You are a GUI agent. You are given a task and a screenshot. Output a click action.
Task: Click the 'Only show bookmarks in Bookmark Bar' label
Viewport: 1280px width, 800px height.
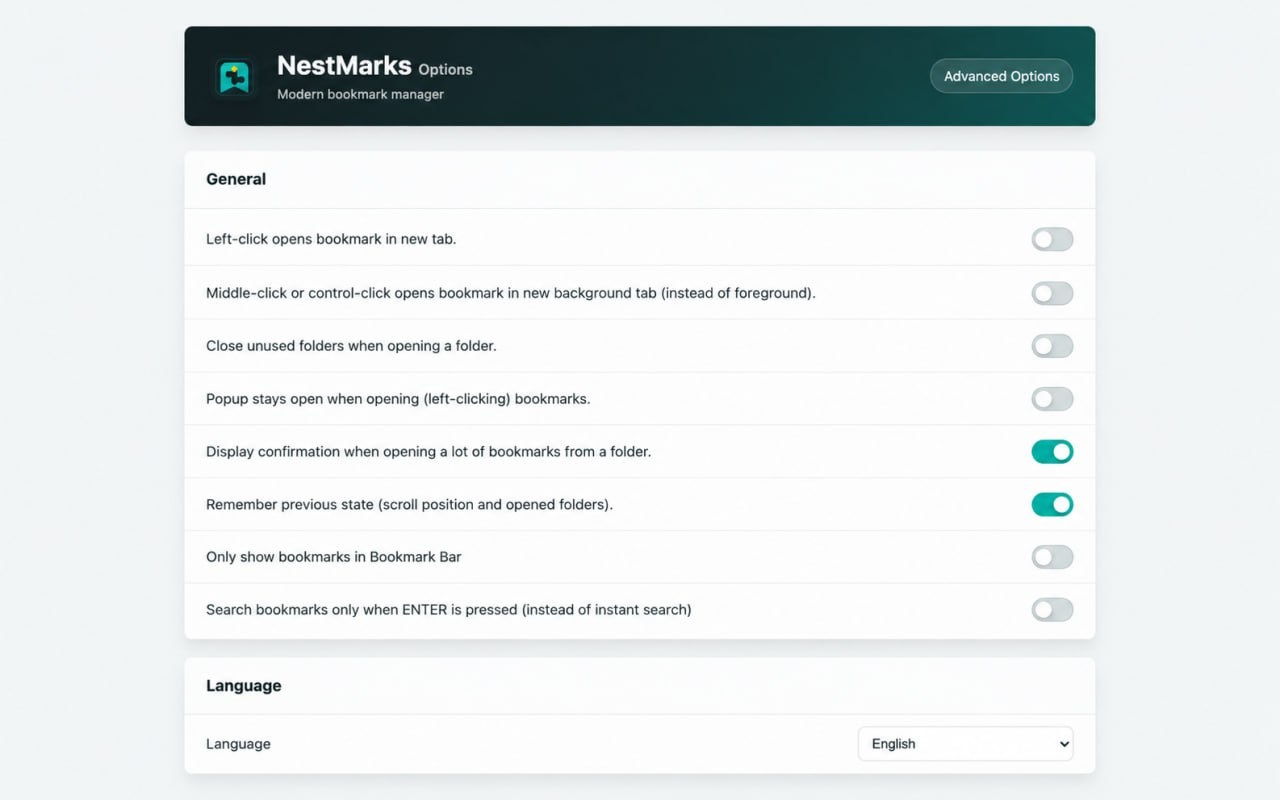coord(334,557)
